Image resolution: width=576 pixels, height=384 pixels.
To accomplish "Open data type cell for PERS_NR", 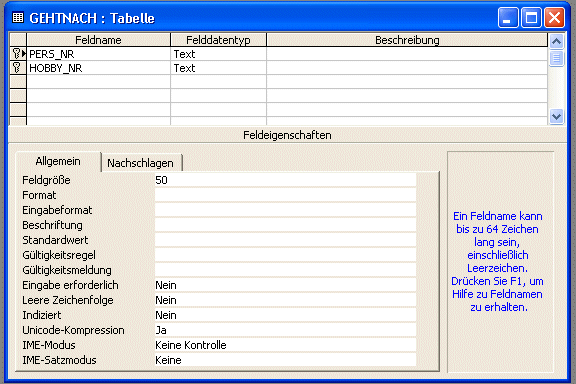I will (x=218, y=54).
